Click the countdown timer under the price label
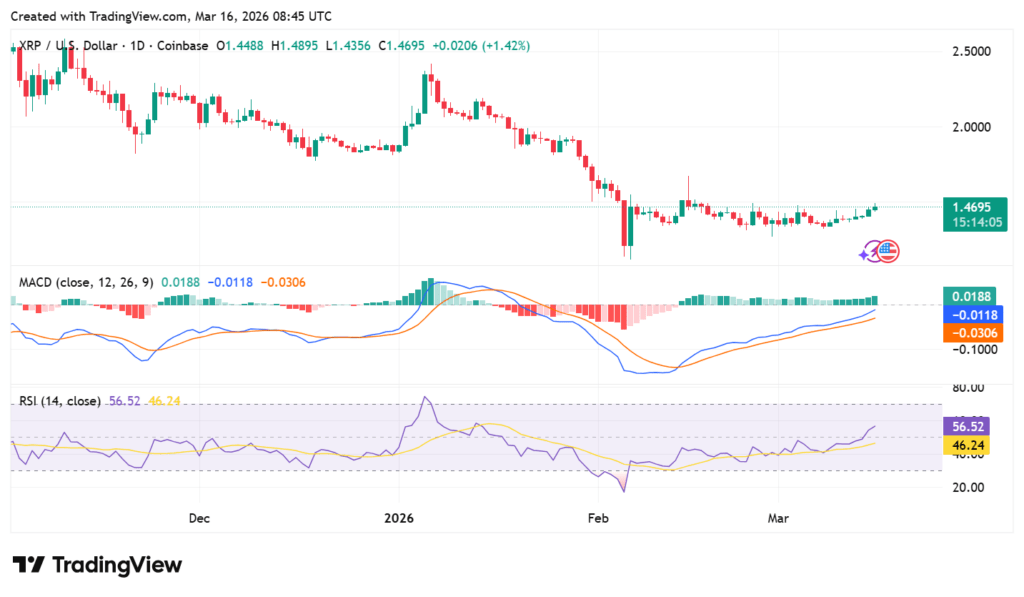Screen dimensions: 1024x597 [x=978, y=220]
